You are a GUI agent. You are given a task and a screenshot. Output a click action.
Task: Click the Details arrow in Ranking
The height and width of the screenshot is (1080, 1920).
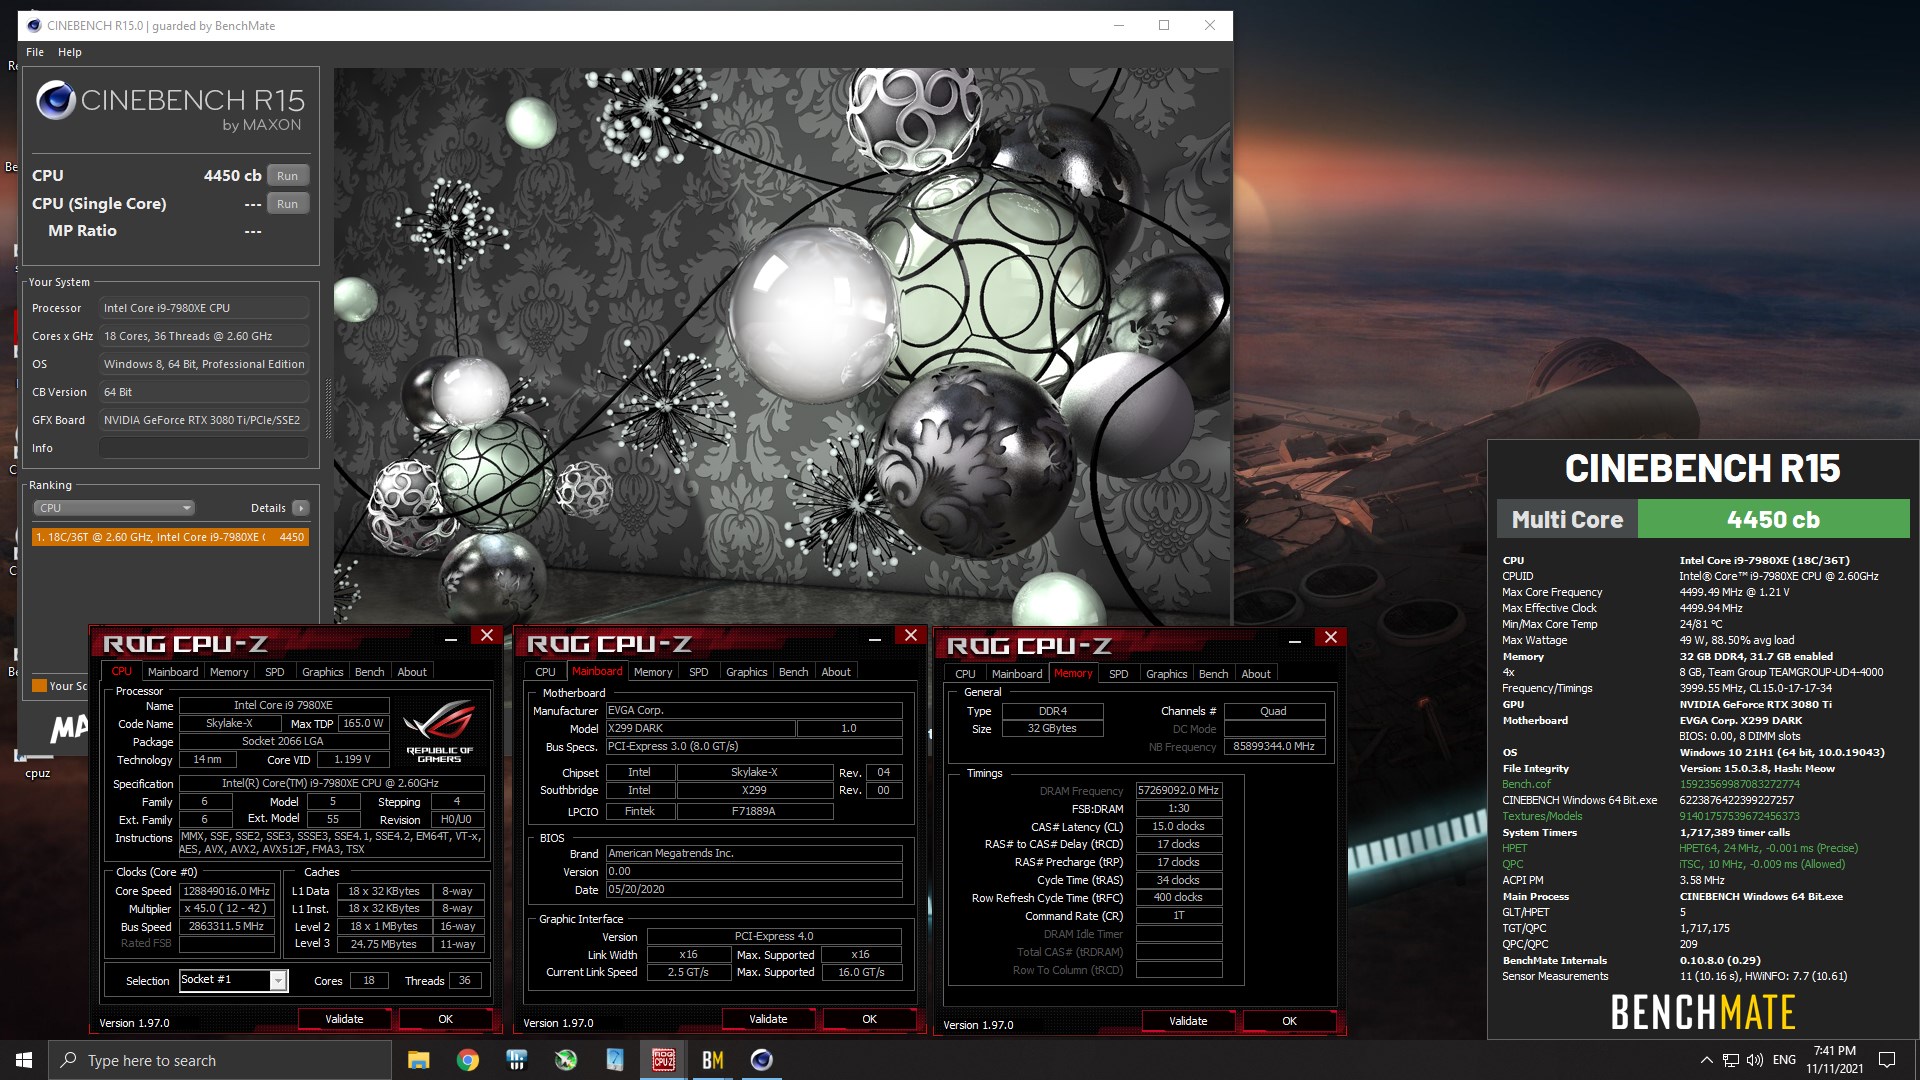click(x=300, y=508)
